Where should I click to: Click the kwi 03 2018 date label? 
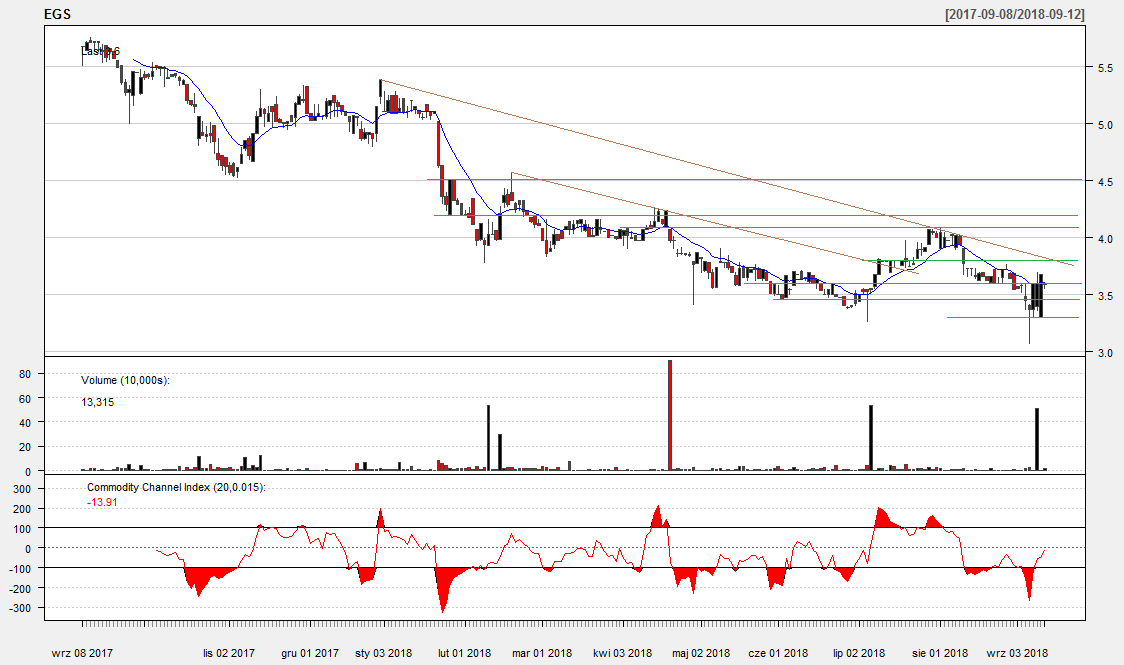pyautogui.click(x=622, y=653)
